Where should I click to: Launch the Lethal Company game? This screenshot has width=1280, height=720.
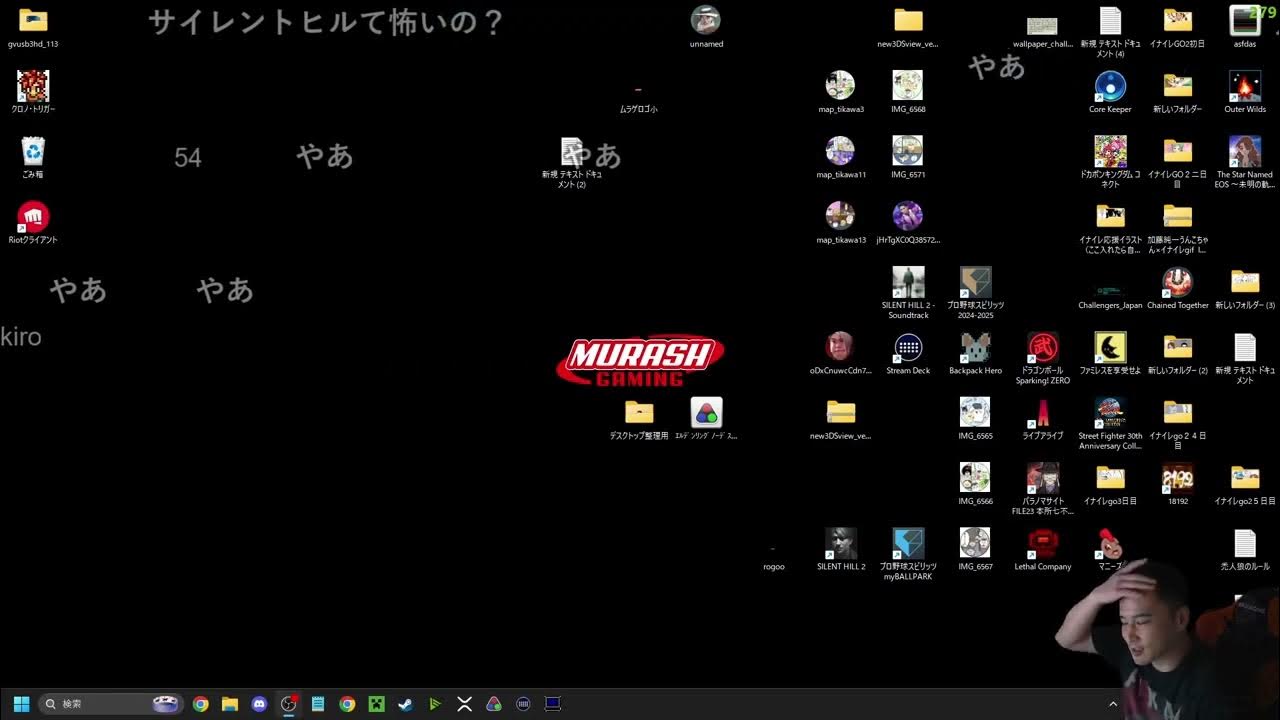[1043, 543]
